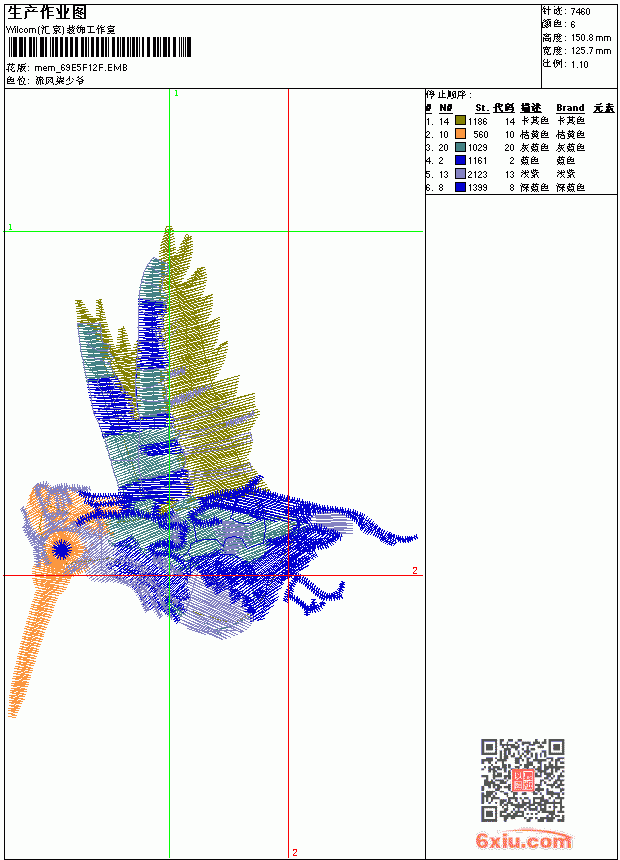Select the 2123 stitch count in row 5
The width and height of the screenshot is (620, 860).
[477, 174]
